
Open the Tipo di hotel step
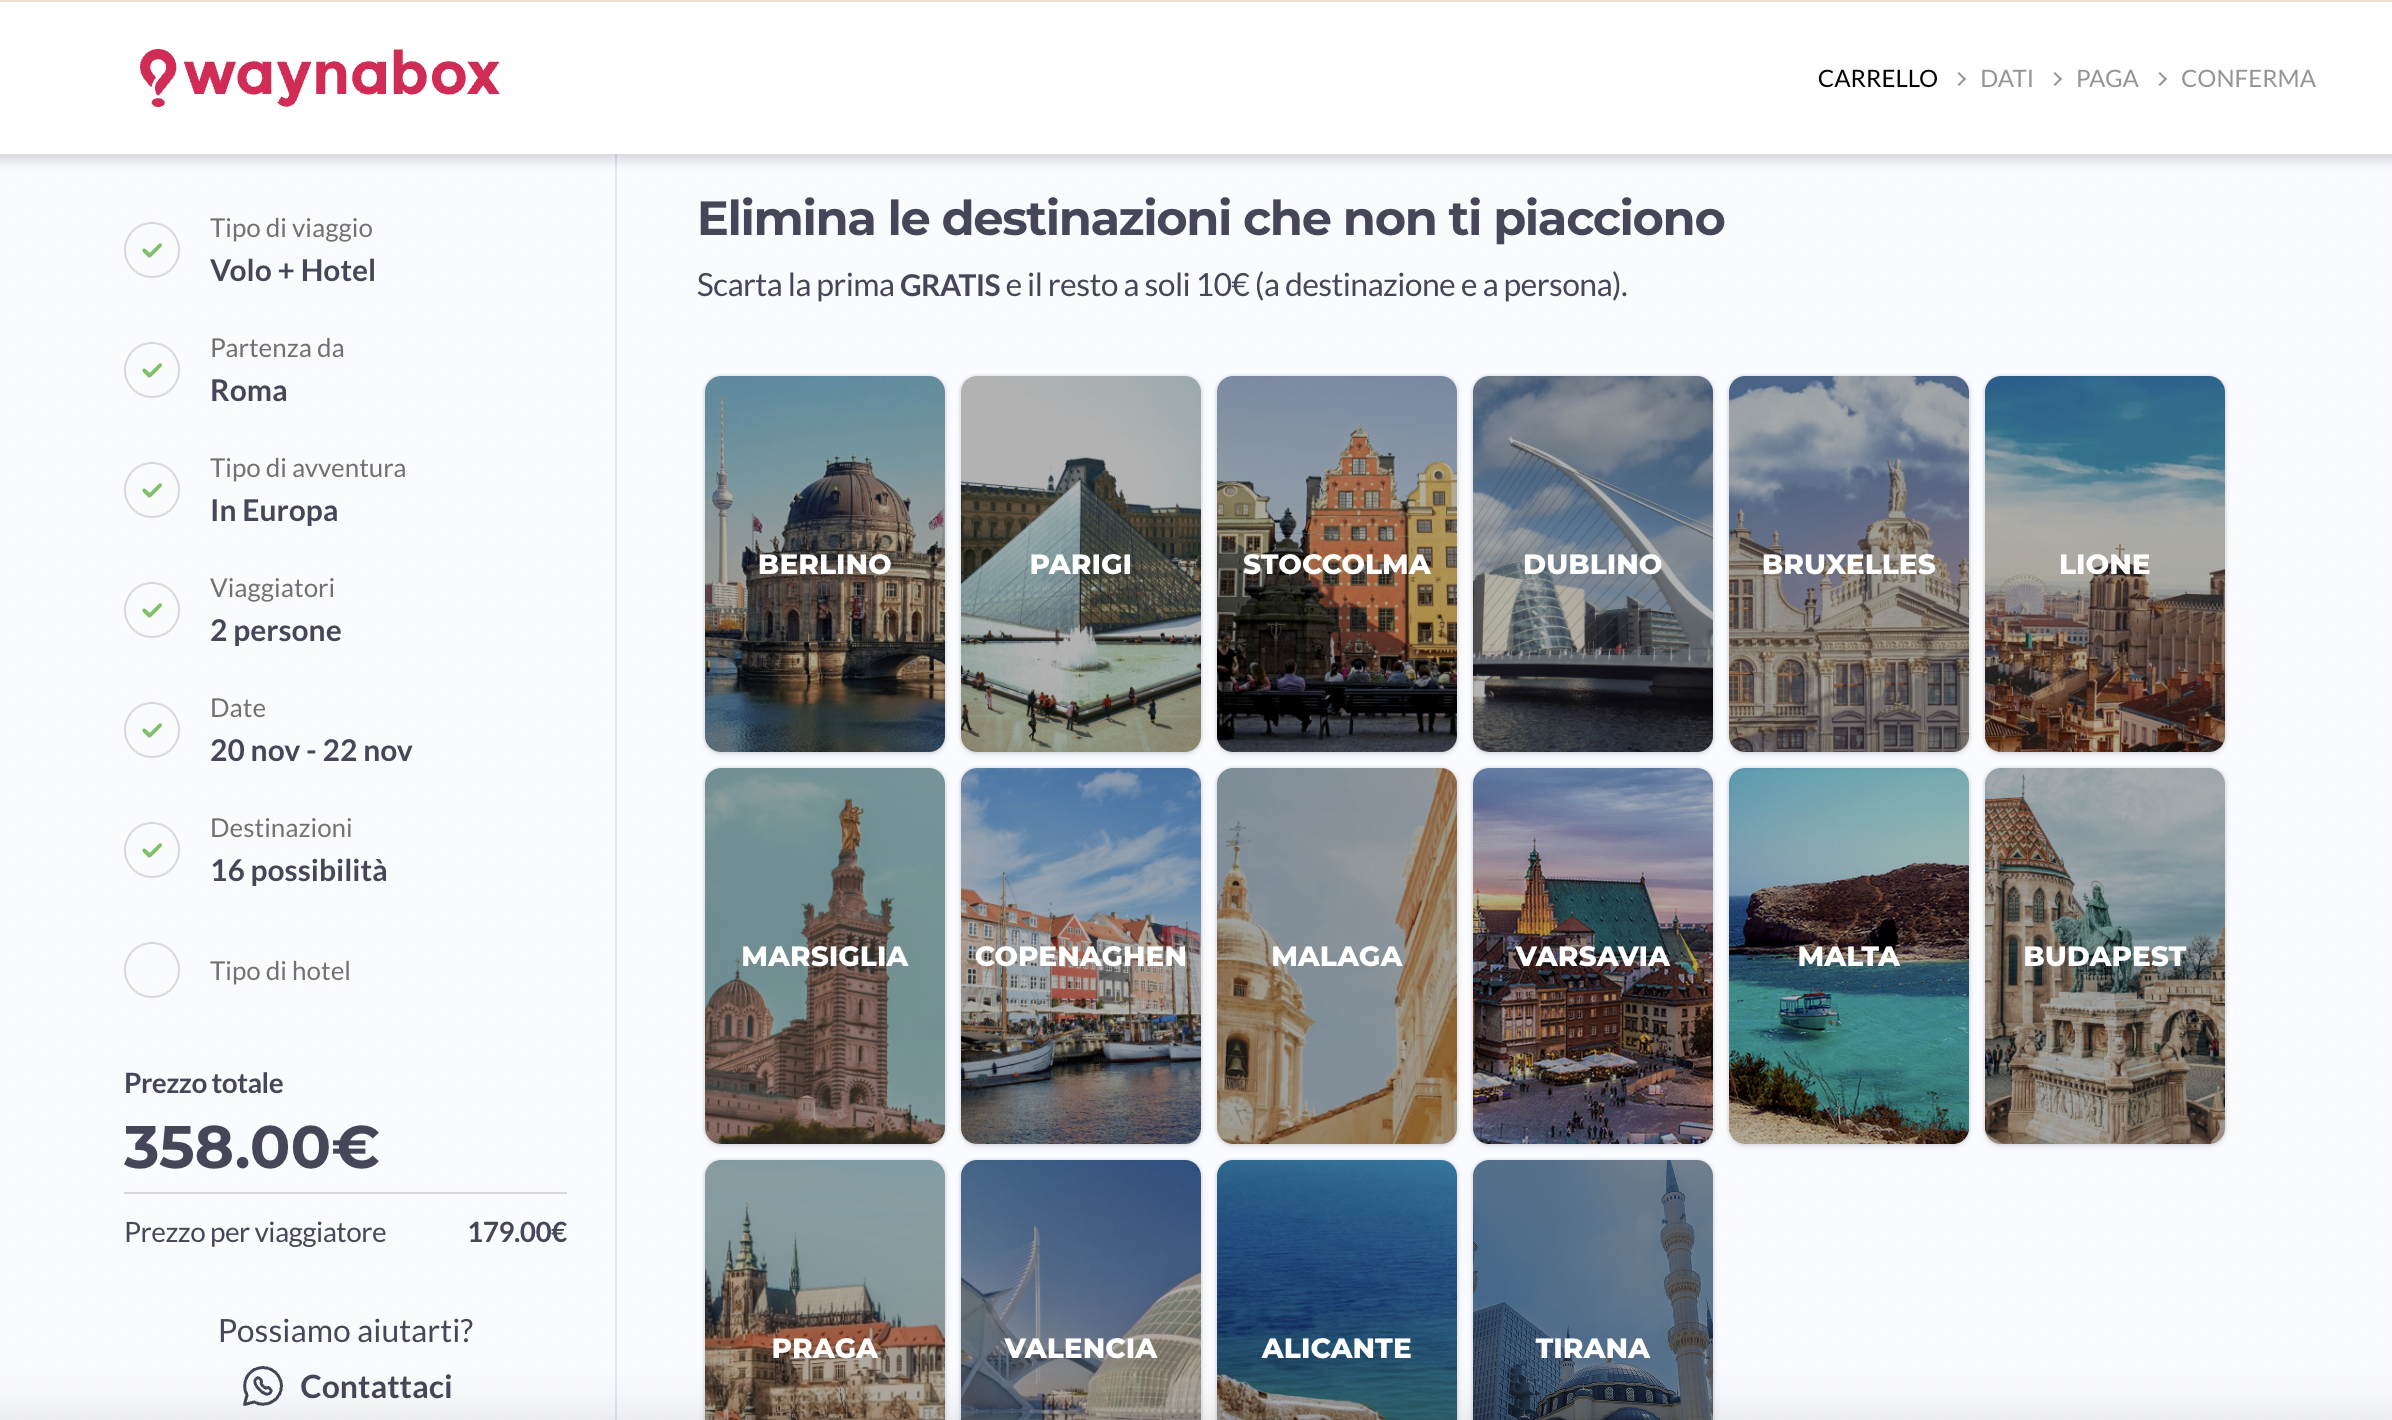click(280, 970)
